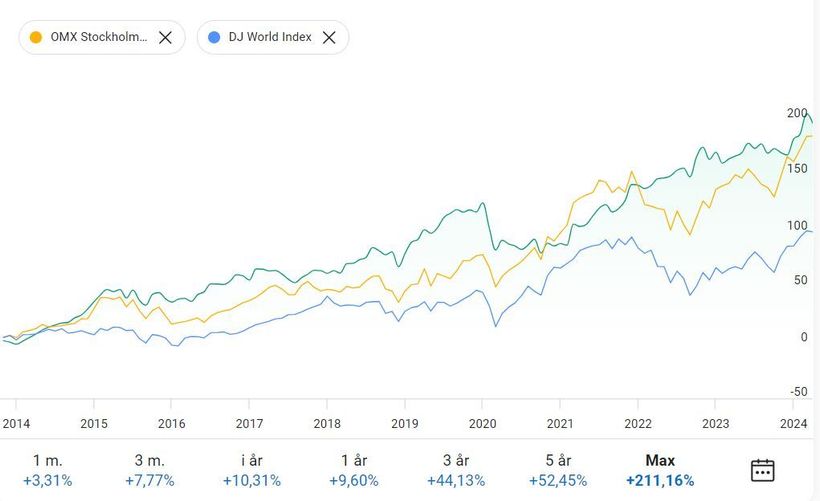Select the 1 m. time period
The width and height of the screenshot is (820, 501).
(48, 470)
